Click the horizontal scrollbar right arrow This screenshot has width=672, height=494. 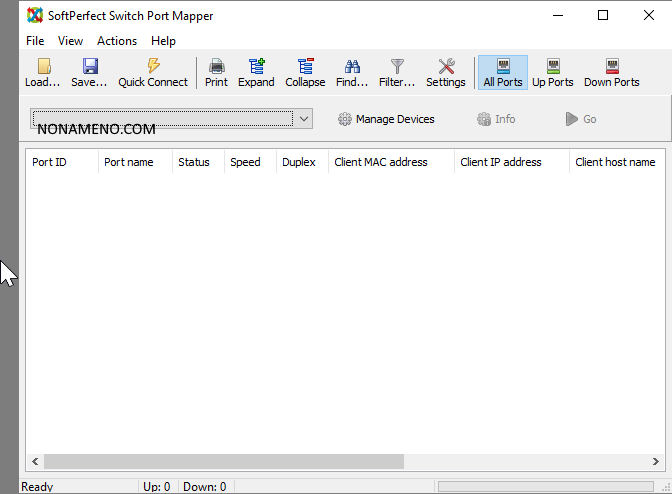tap(654, 462)
